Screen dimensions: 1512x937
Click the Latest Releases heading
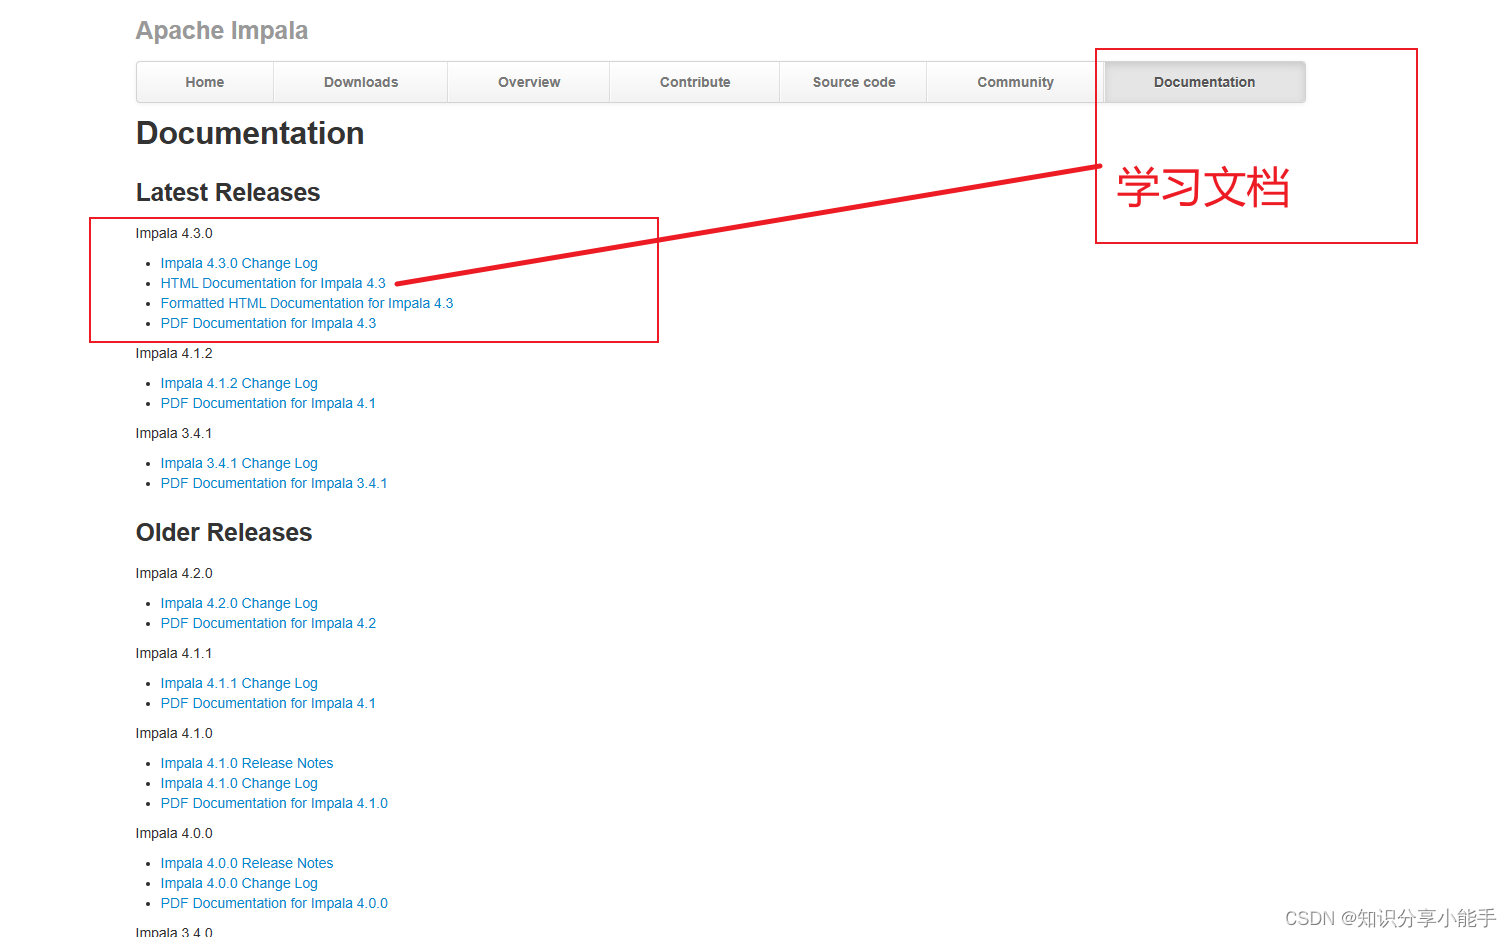[228, 192]
